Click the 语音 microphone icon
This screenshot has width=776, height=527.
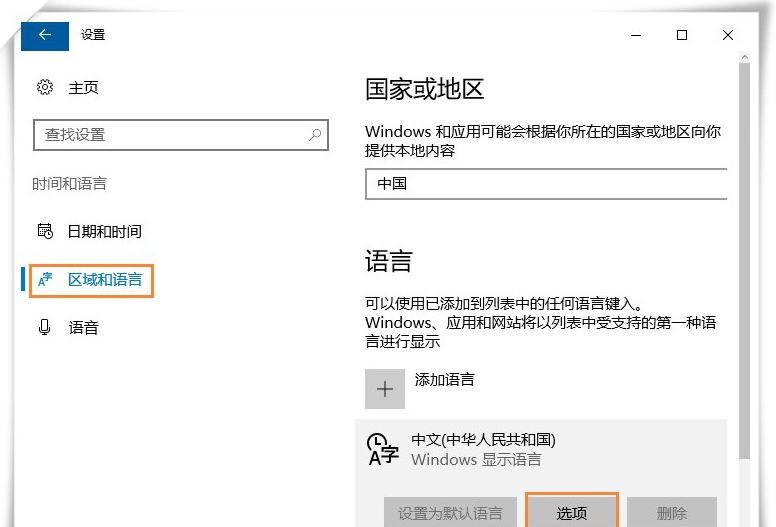click(45, 327)
